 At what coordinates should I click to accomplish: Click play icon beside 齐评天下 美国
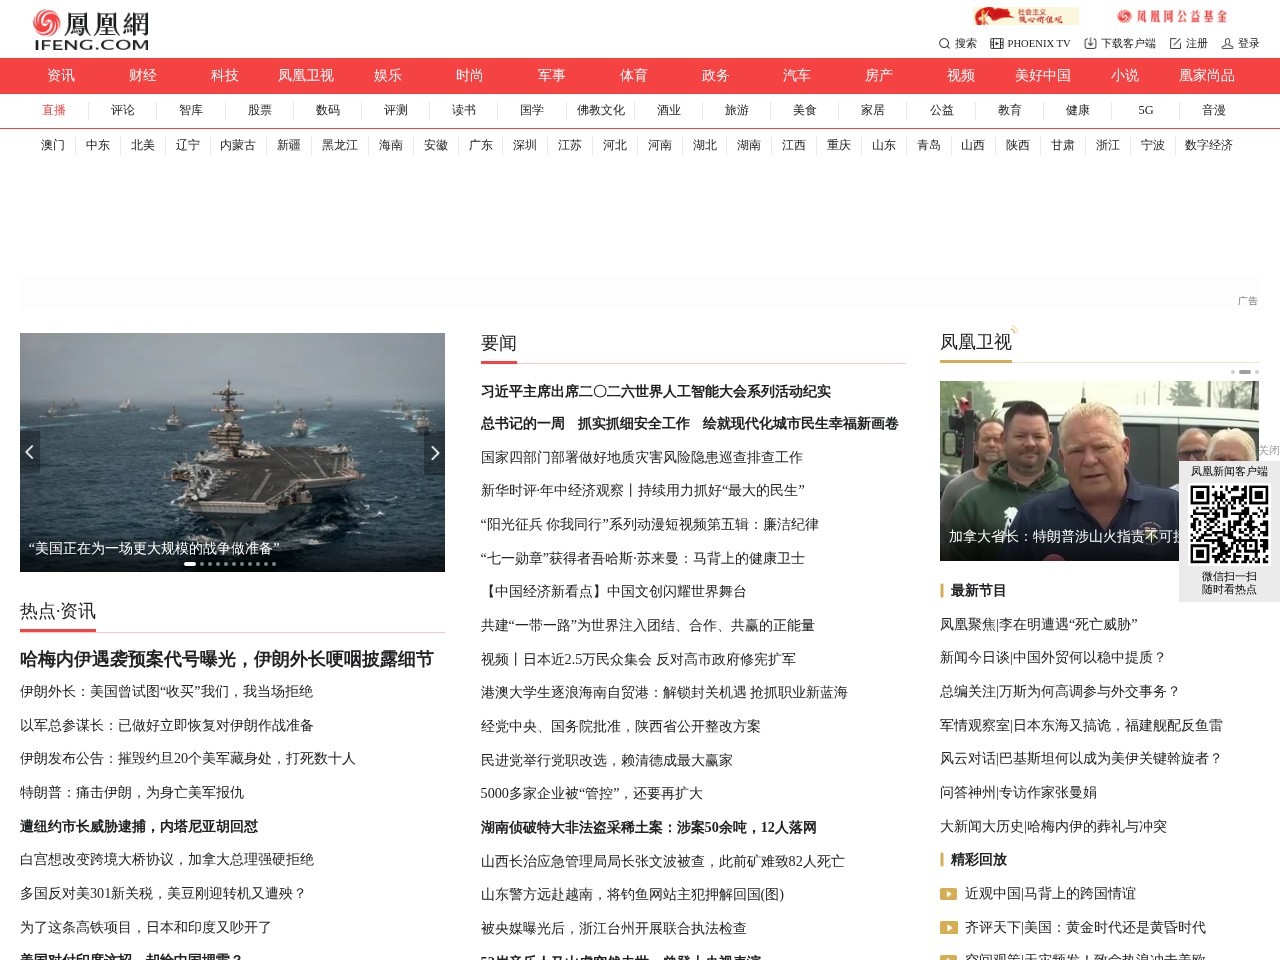[x=948, y=928]
